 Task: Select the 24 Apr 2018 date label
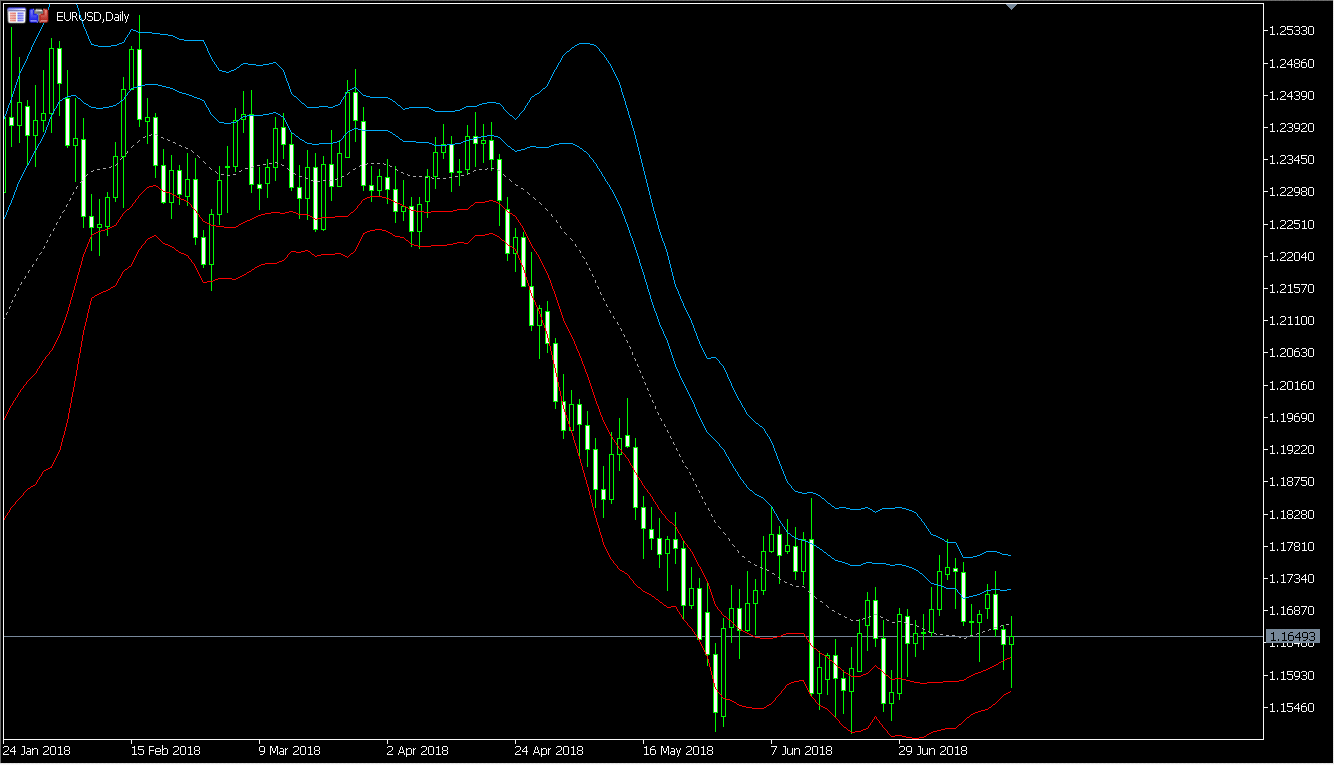(548, 750)
